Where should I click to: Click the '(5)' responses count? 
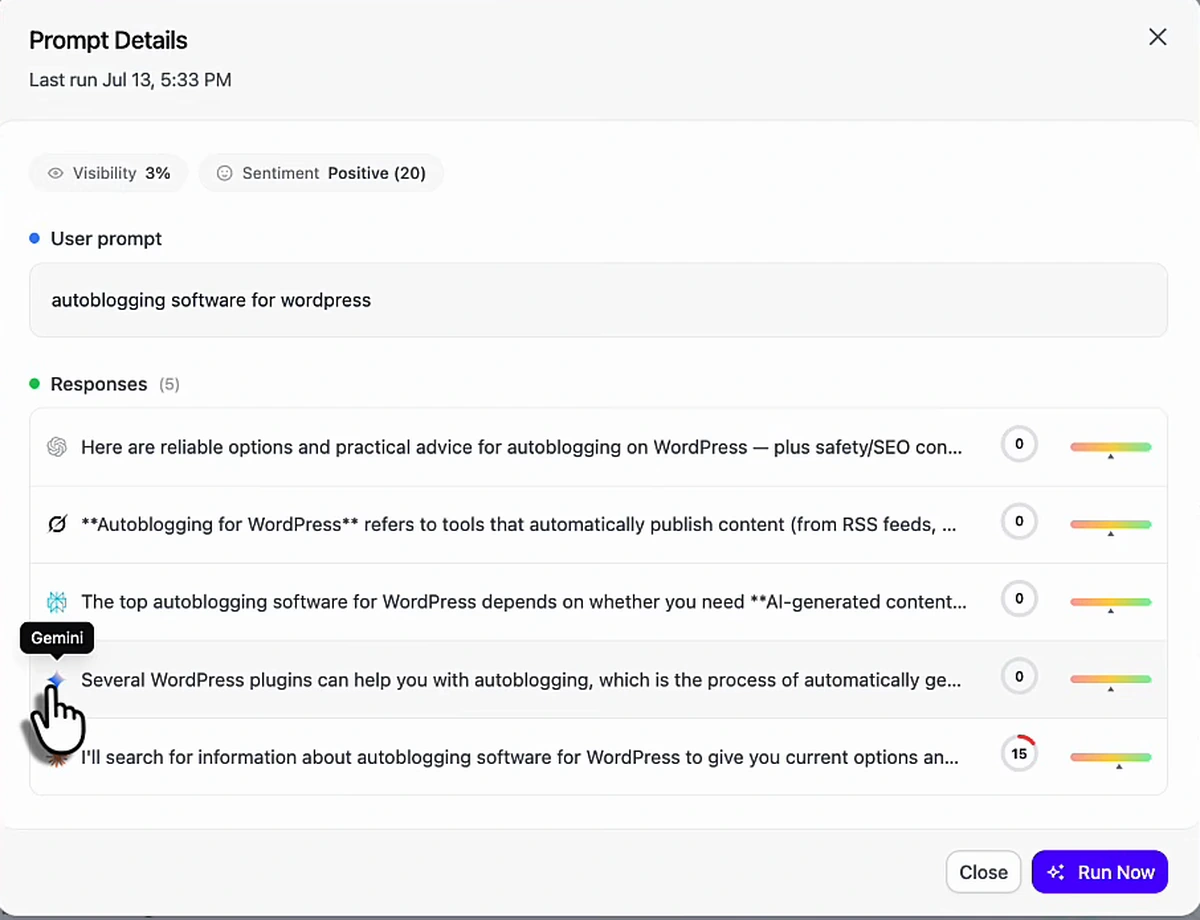point(169,384)
